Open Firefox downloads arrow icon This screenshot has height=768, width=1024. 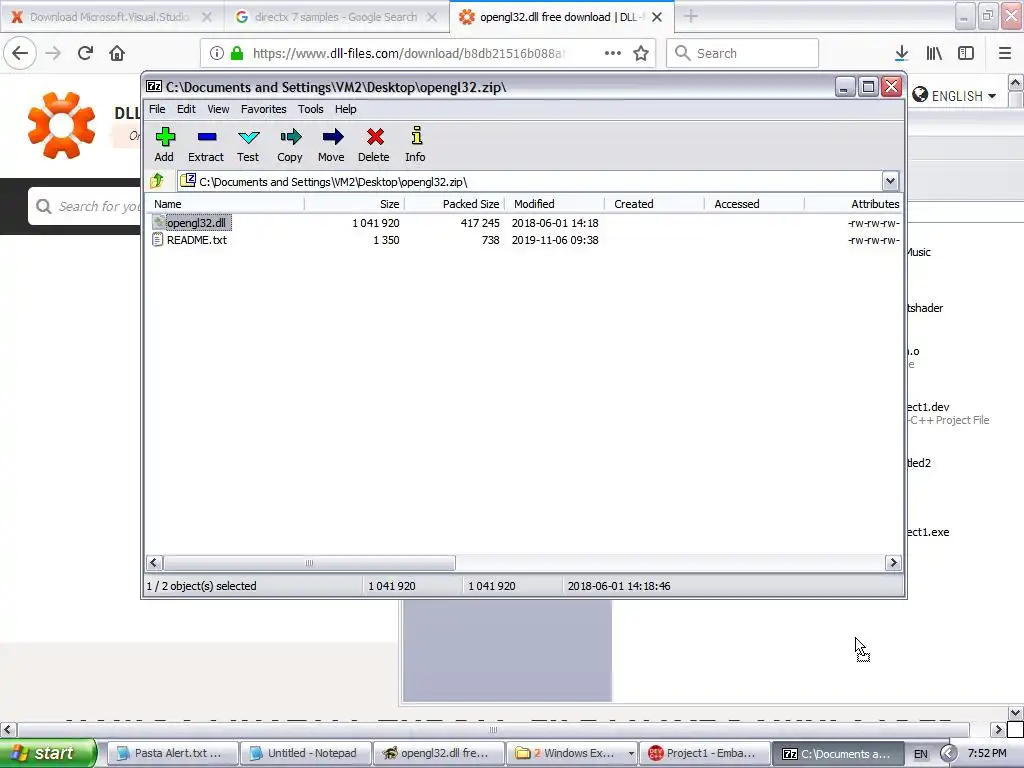(902, 53)
